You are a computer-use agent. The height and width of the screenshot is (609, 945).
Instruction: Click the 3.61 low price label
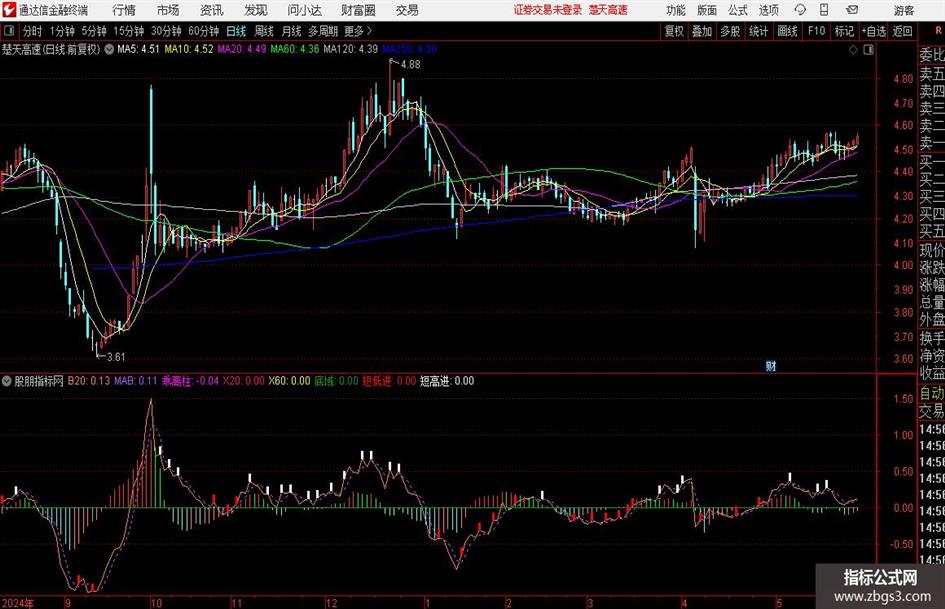(x=116, y=357)
